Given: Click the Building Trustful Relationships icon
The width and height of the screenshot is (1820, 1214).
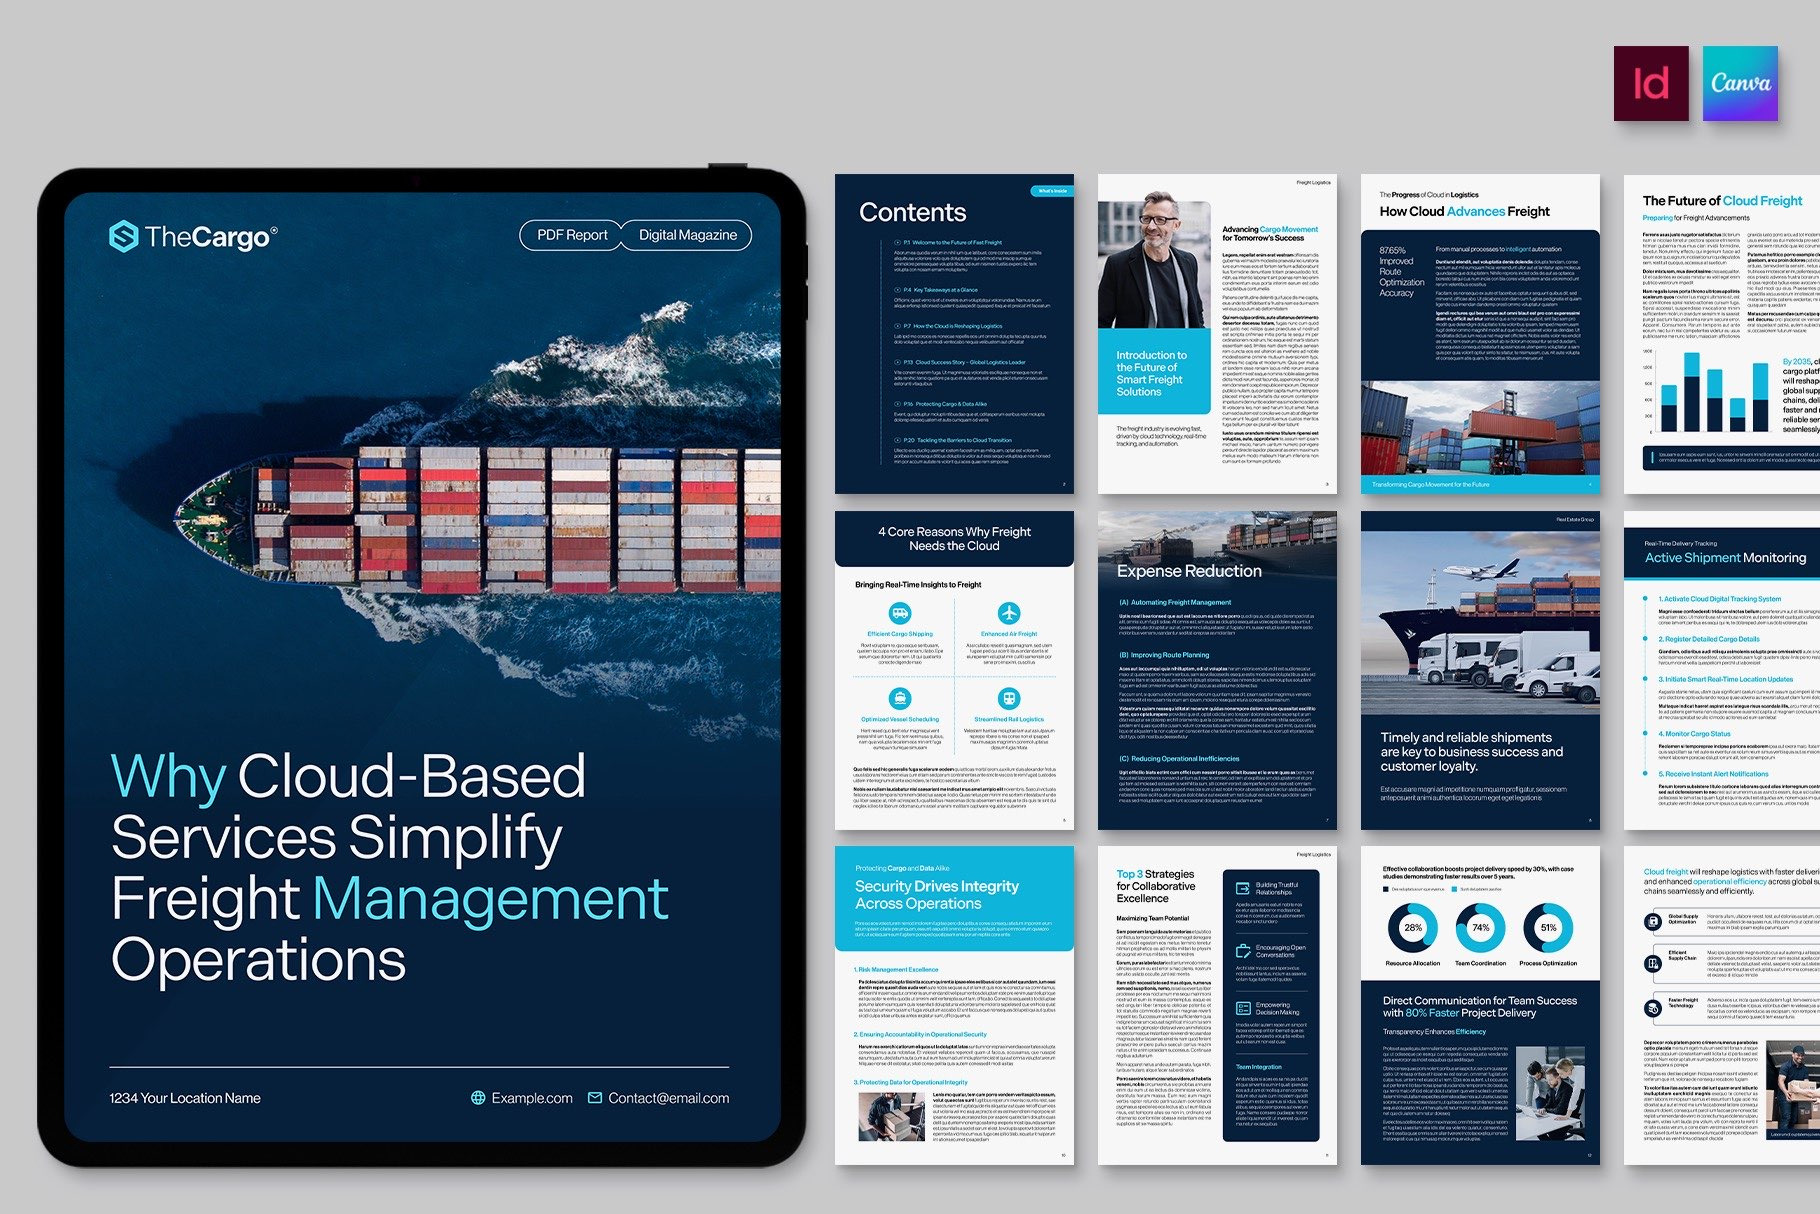Looking at the screenshot, I should pyautogui.click(x=1243, y=888).
